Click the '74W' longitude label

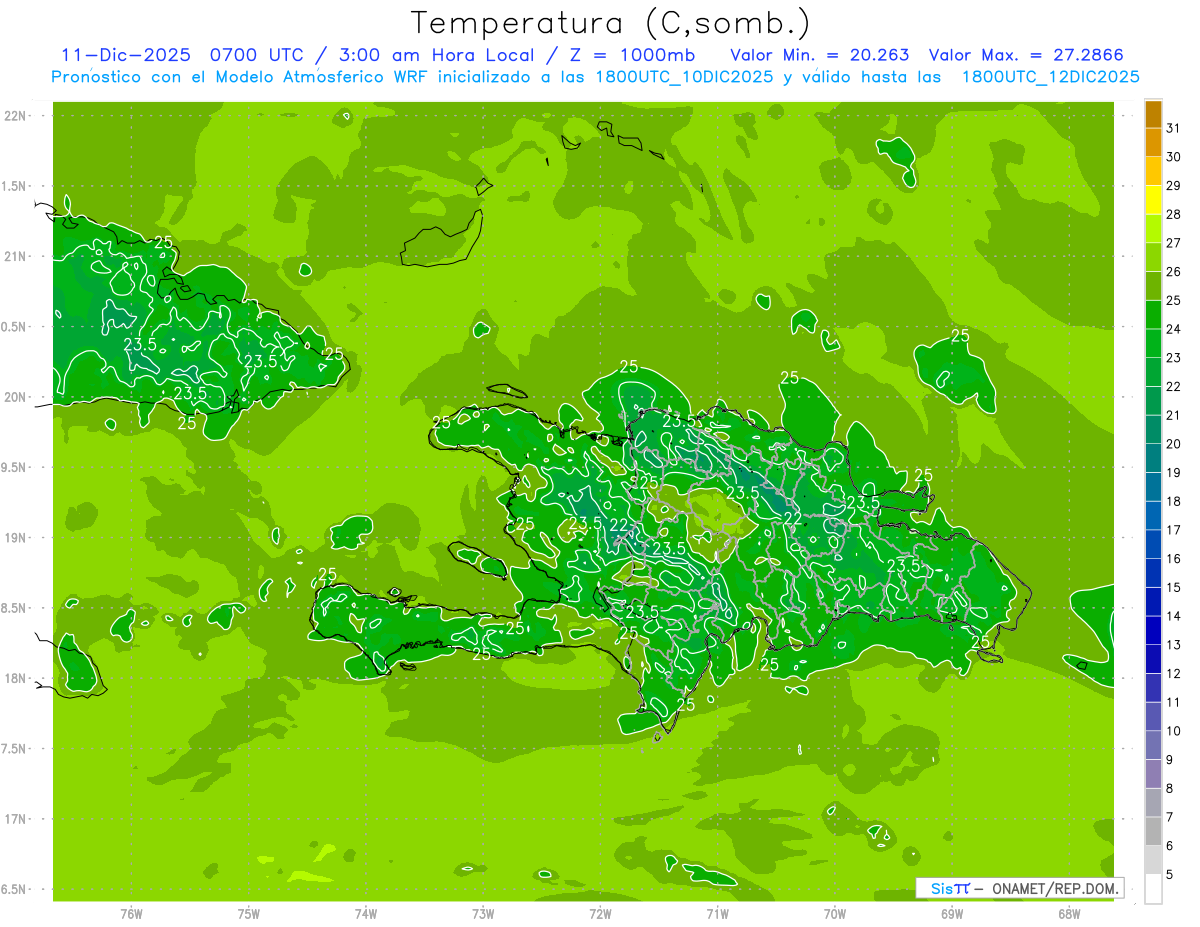point(365,914)
